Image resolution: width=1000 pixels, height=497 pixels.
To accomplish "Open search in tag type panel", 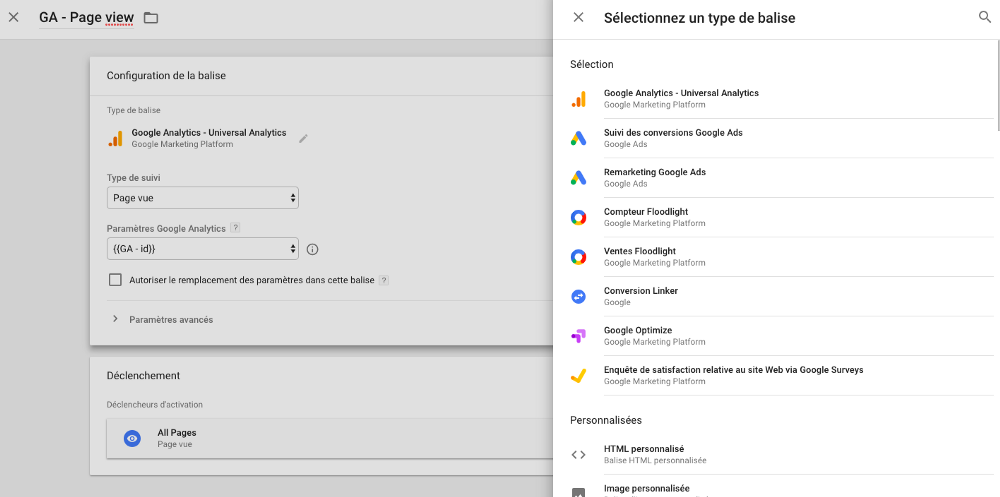I will click(x=985, y=17).
